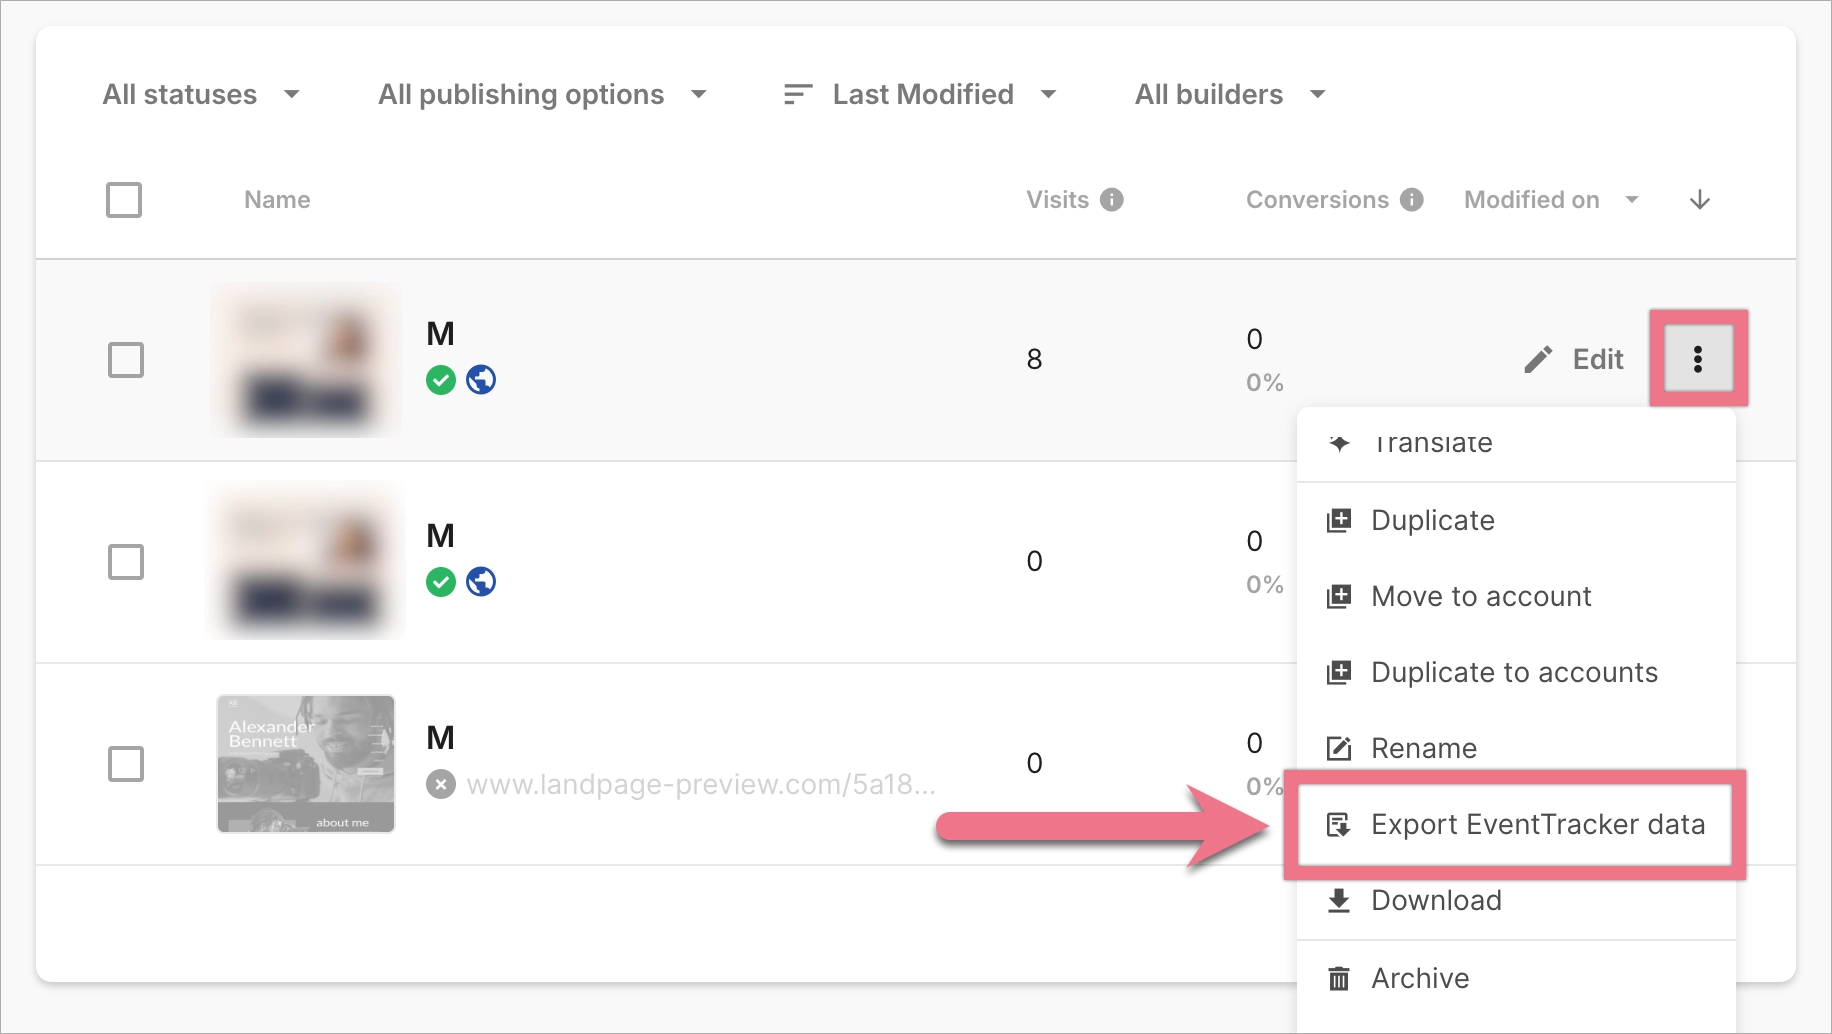Select the checkbox for the row with 8 visits
This screenshot has width=1832, height=1034.
(x=126, y=360)
